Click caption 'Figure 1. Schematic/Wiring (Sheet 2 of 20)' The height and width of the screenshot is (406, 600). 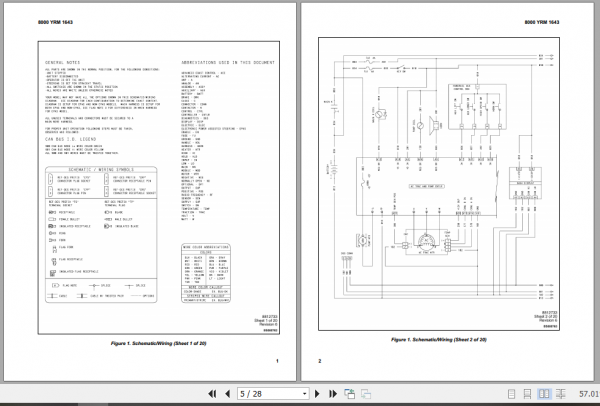(439, 339)
